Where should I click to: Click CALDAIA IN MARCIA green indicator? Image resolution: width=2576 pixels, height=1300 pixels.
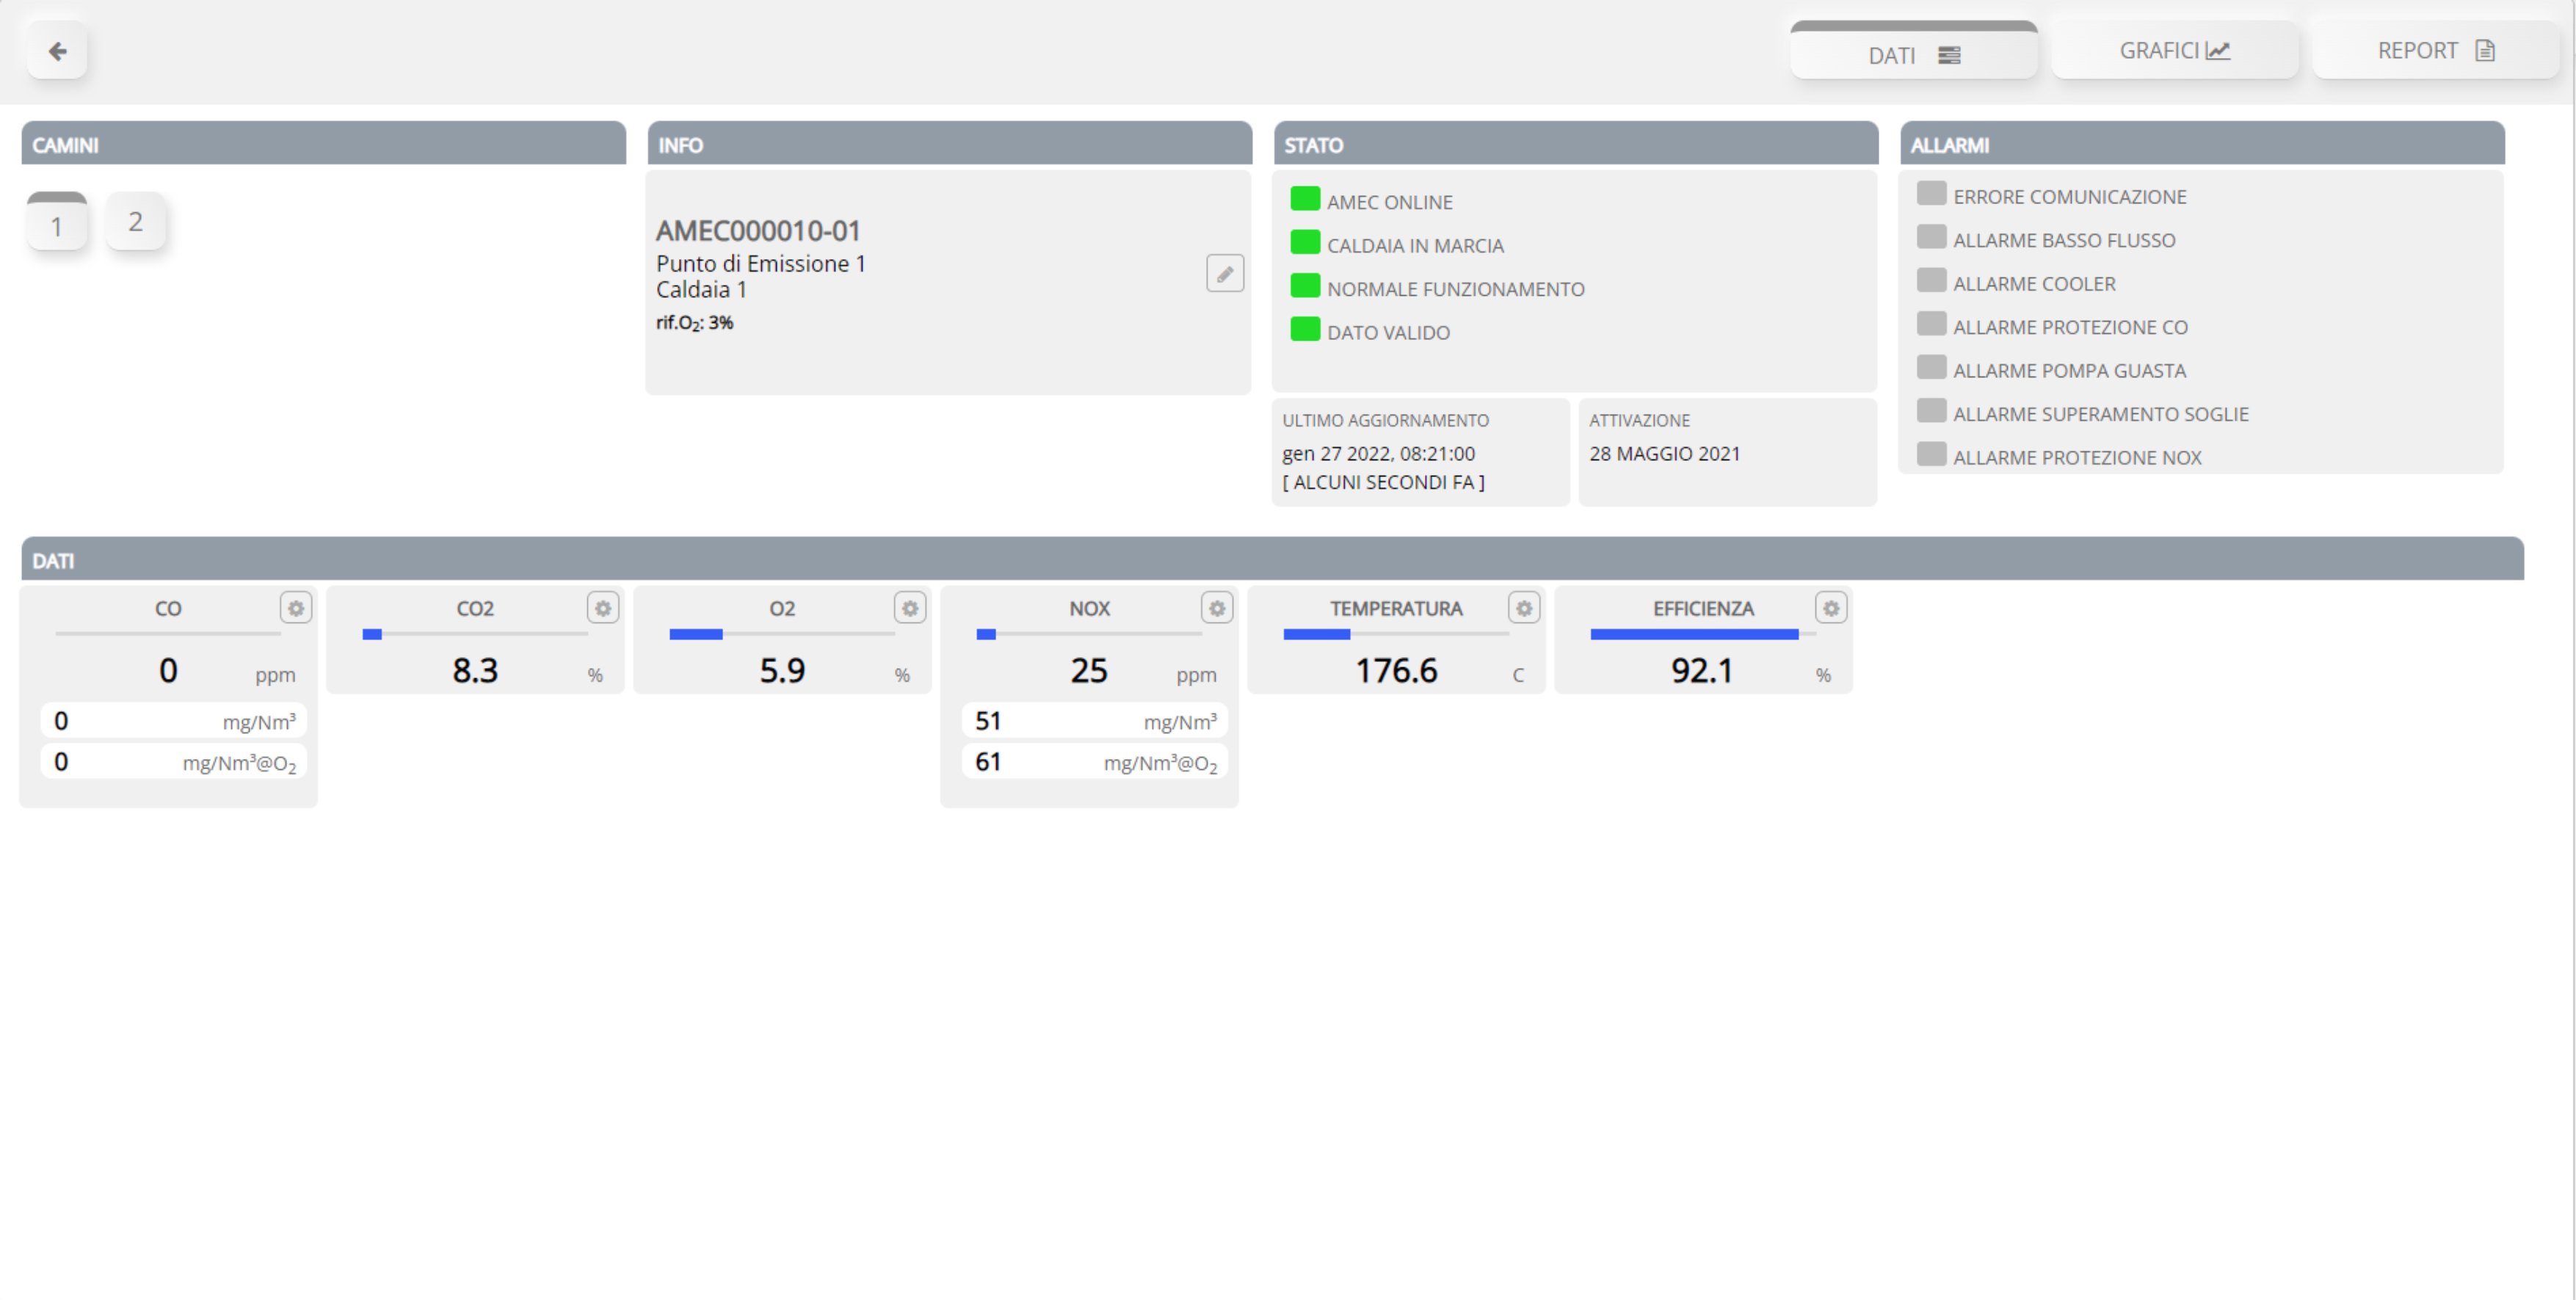click(x=1305, y=242)
